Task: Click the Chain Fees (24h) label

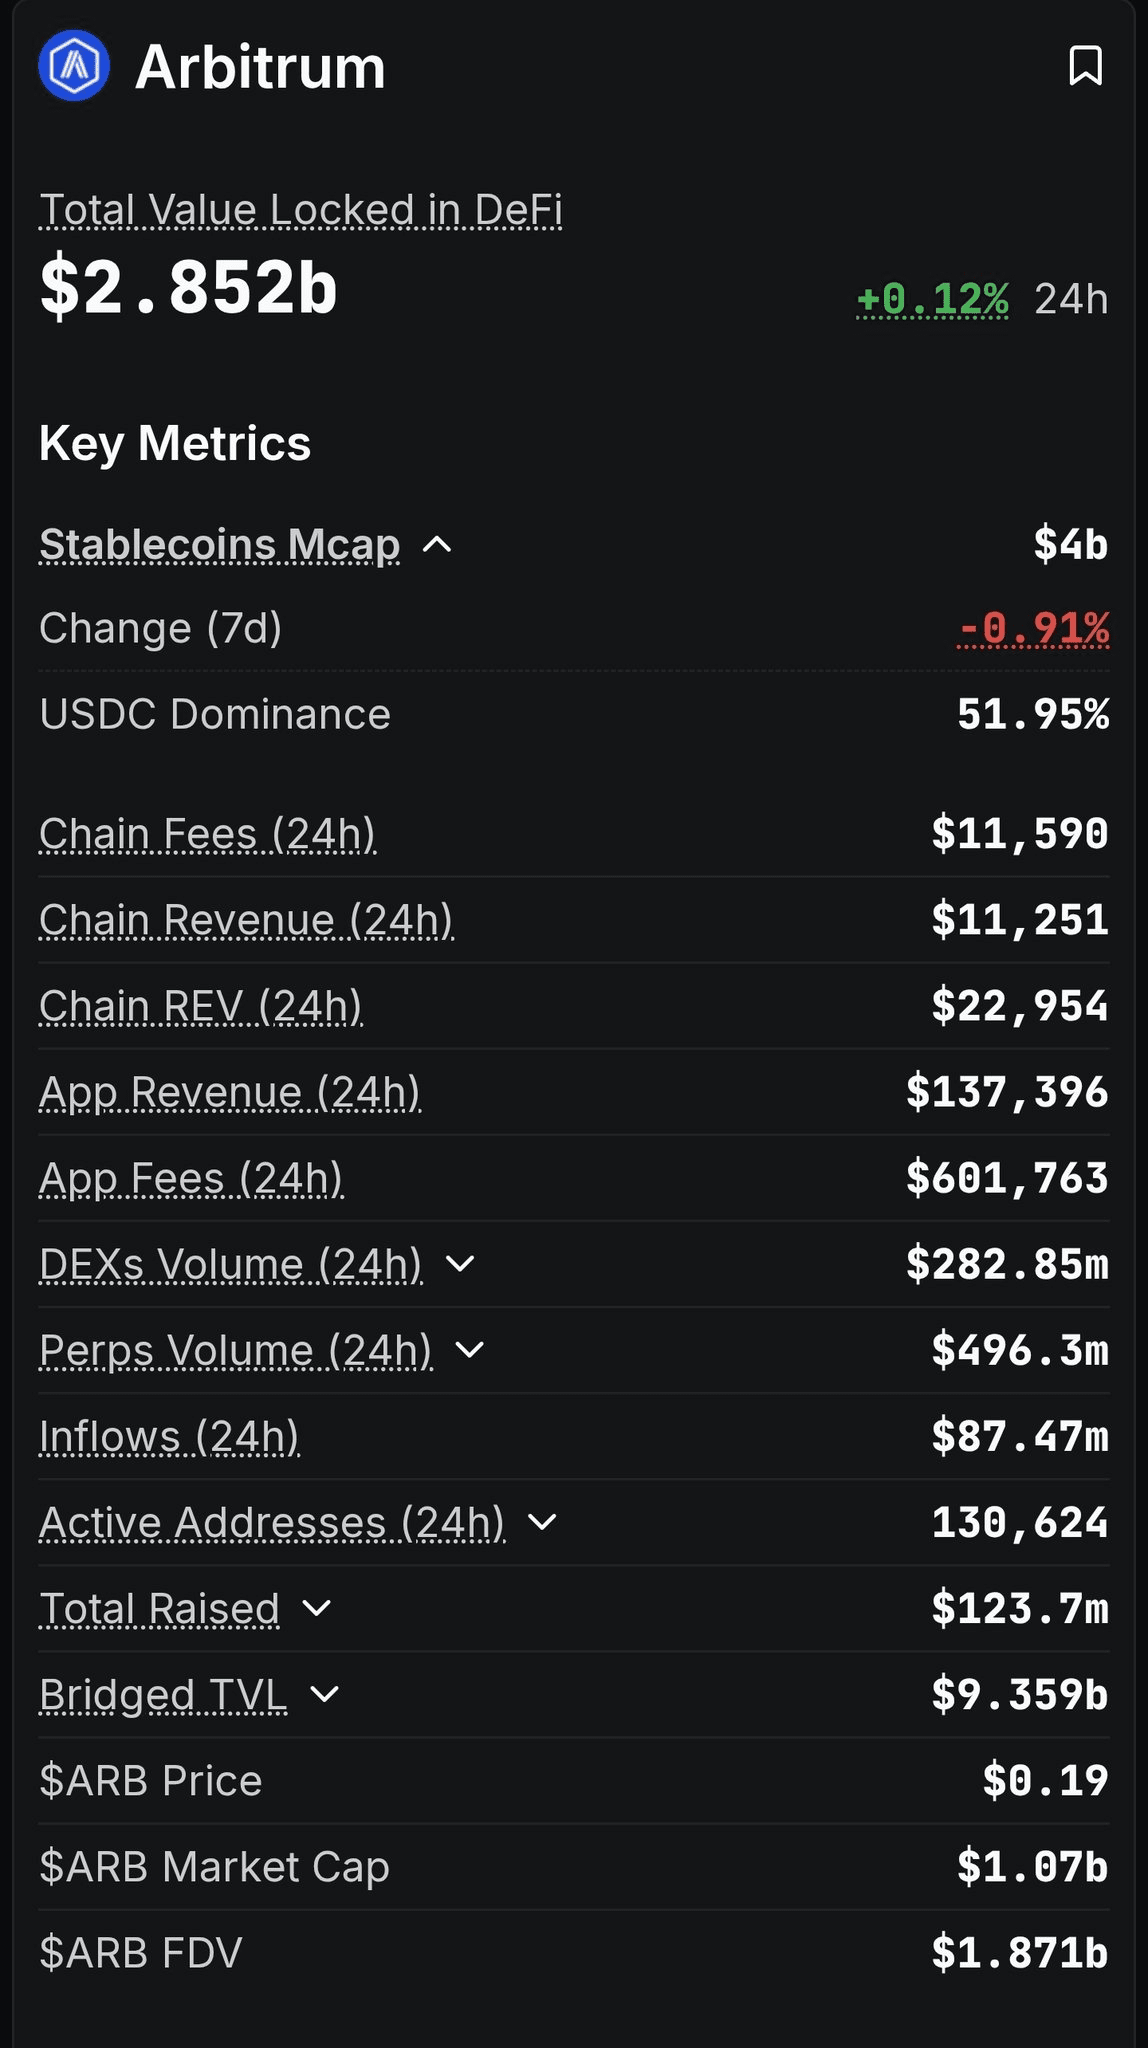Action: [x=207, y=834]
